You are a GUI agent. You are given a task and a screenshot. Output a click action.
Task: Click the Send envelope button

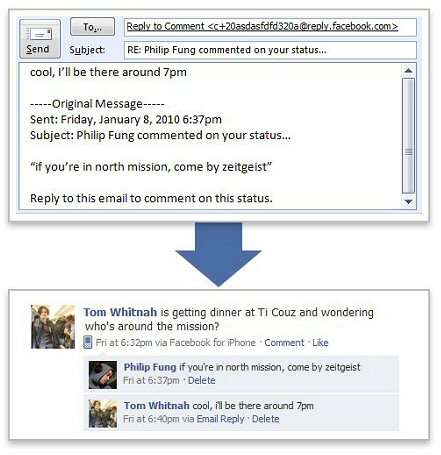(40, 39)
